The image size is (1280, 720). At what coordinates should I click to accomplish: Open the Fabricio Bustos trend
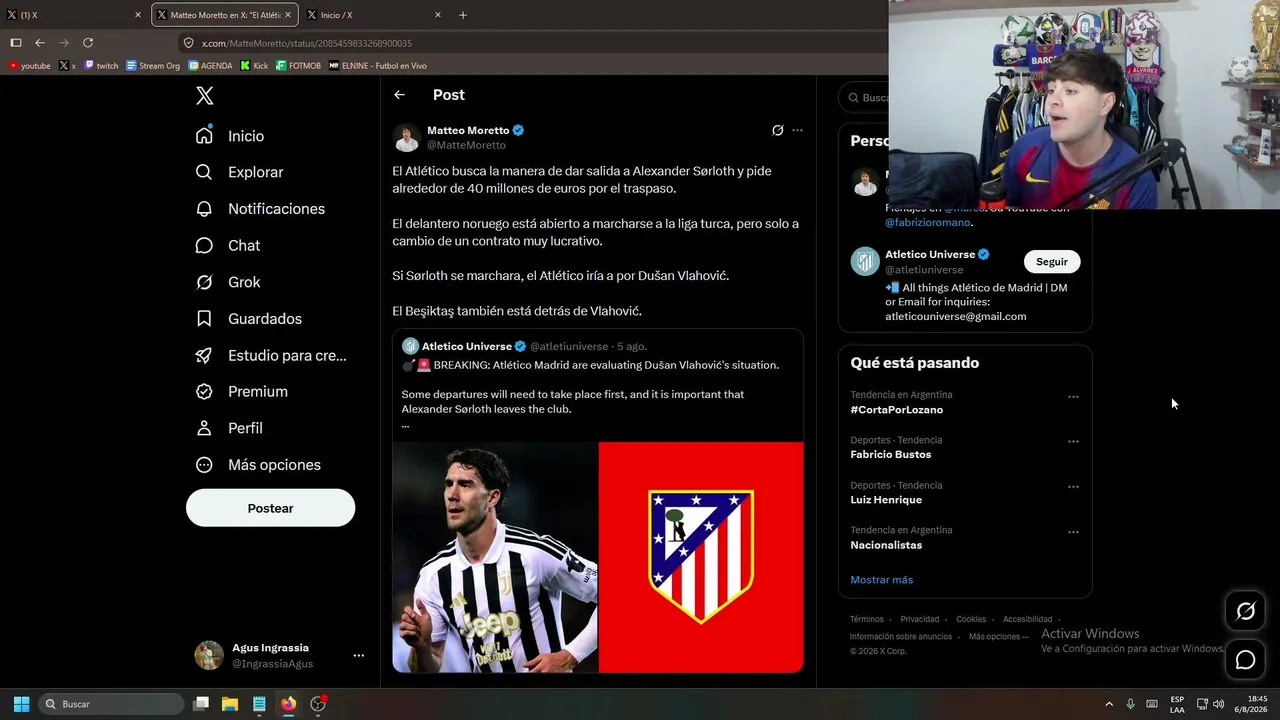coord(890,455)
